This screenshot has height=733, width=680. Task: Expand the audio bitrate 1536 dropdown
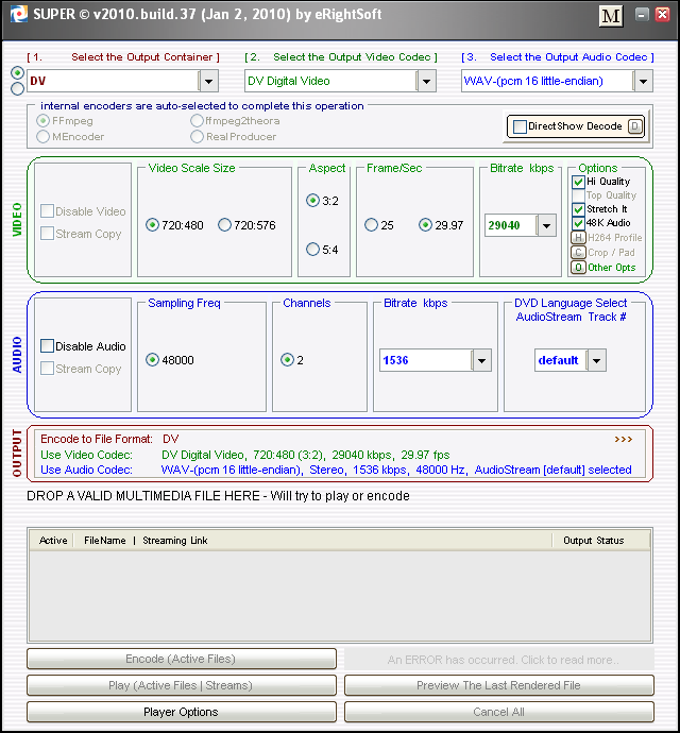coord(481,360)
